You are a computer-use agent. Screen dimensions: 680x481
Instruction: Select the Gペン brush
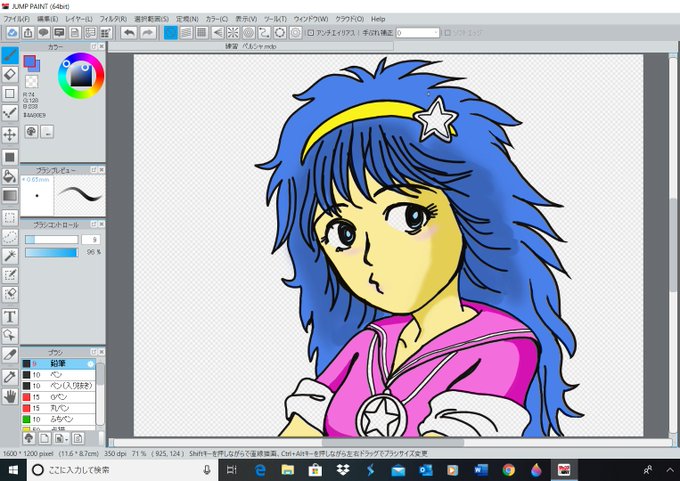(x=59, y=397)
